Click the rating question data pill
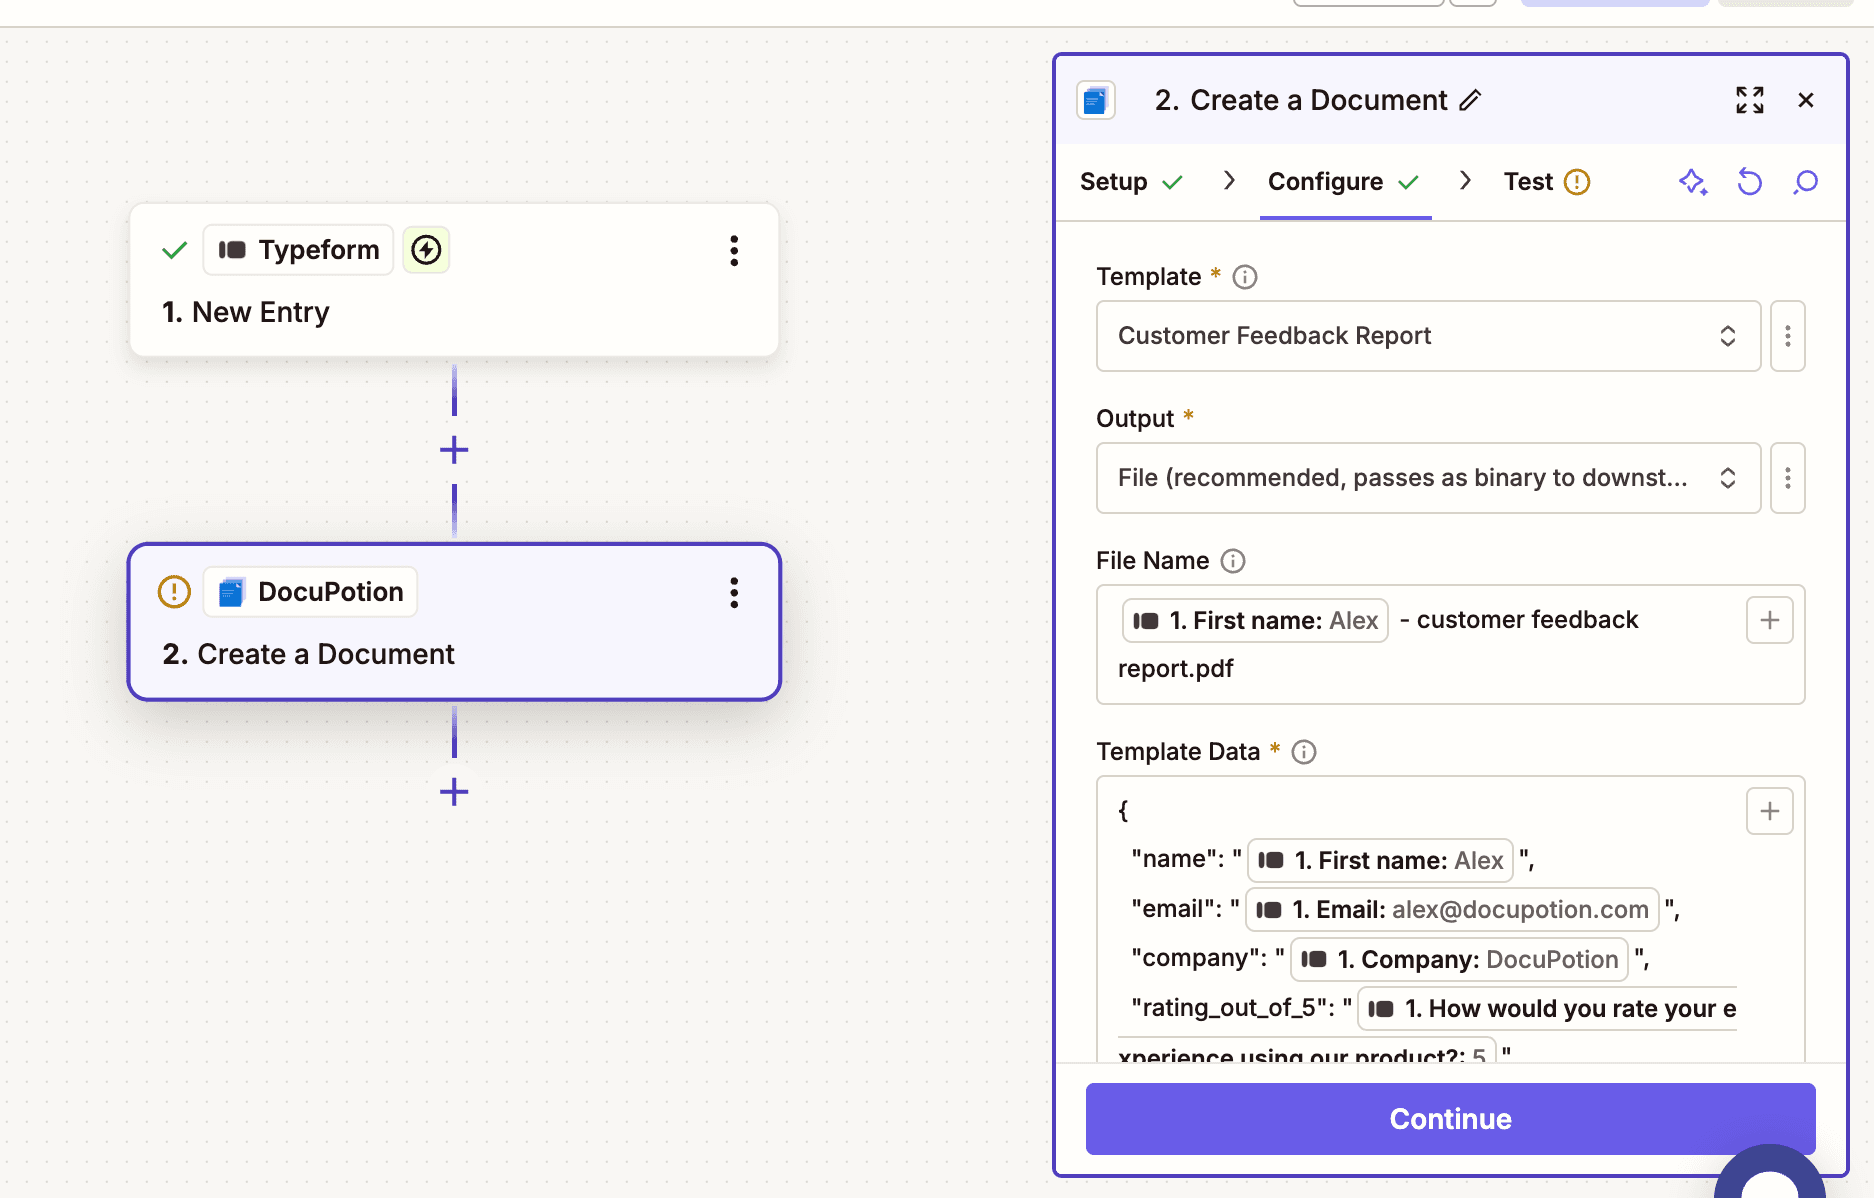This screenshot has width=1874, height=1198. 1547,1009
